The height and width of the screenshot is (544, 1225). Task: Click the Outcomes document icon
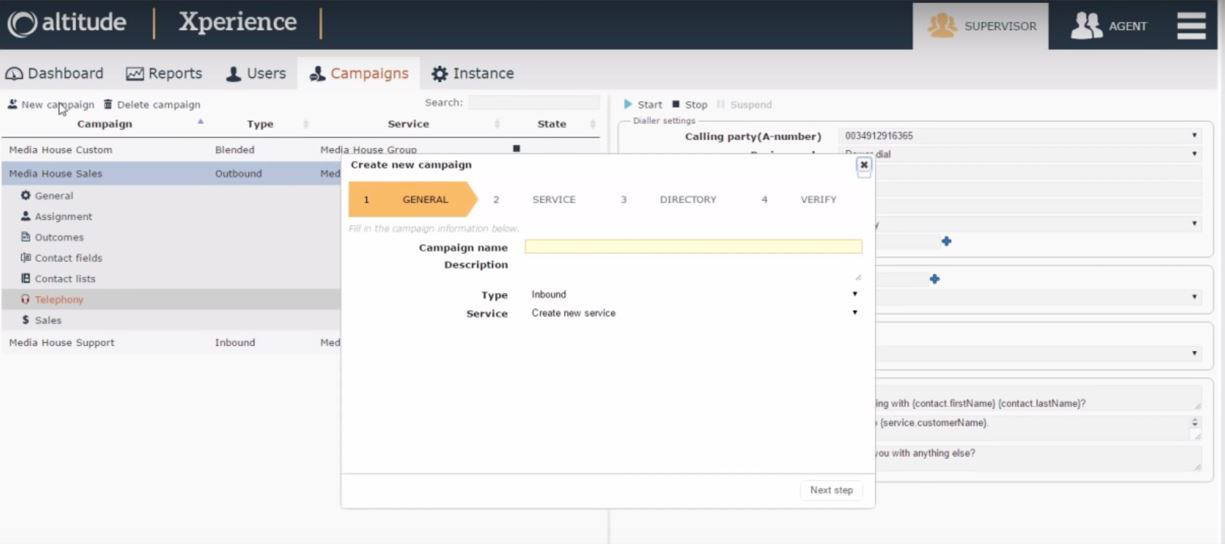coord(26,238)
